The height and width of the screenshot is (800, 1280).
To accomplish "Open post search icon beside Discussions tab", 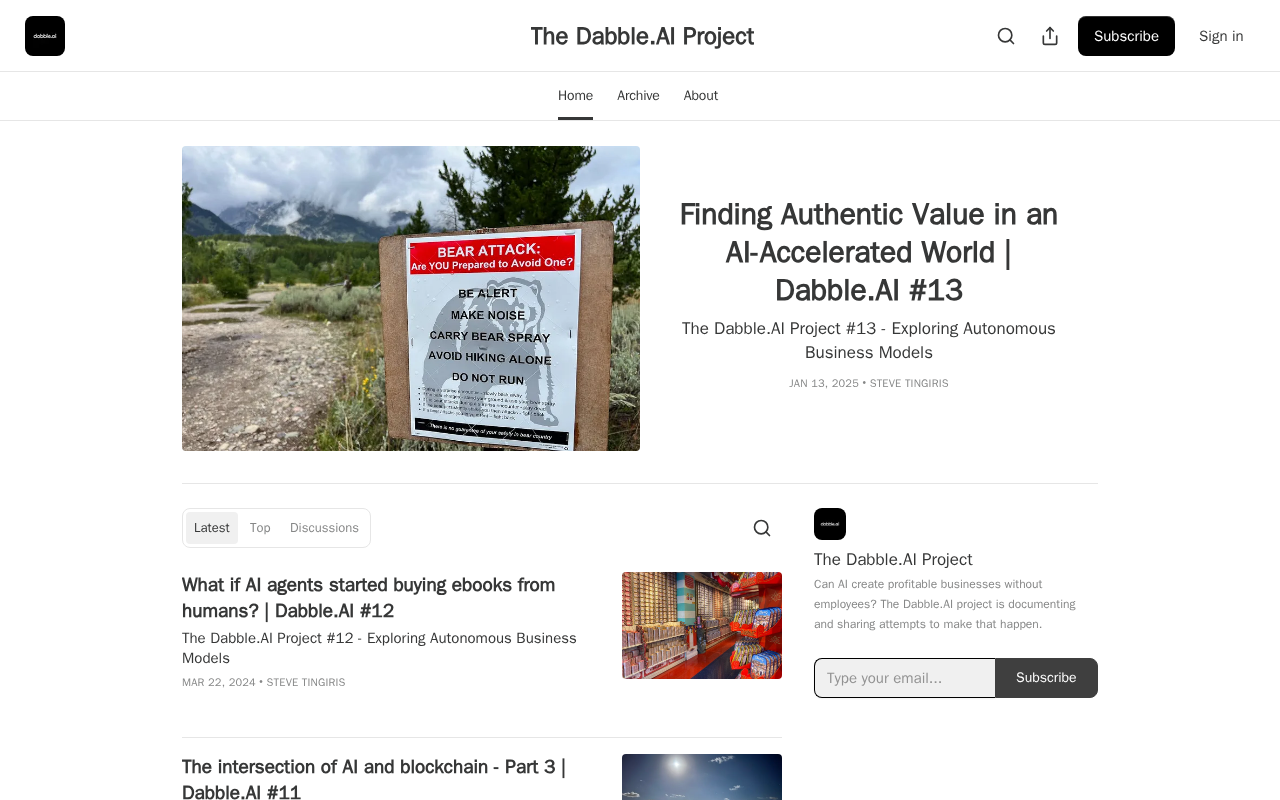I will point(762,528).
